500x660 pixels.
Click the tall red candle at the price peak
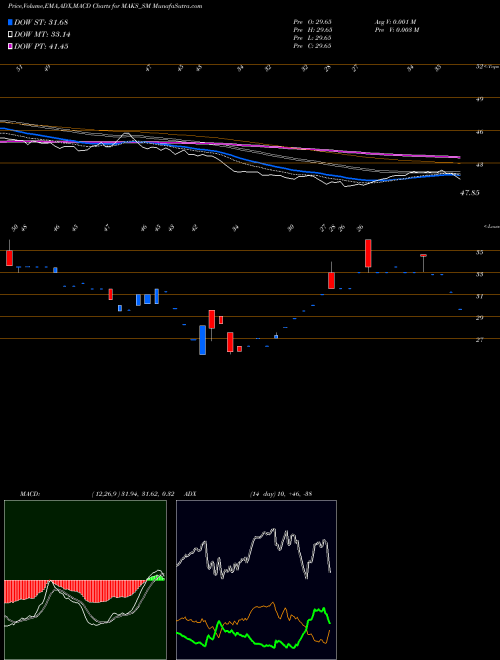(368, 253)
